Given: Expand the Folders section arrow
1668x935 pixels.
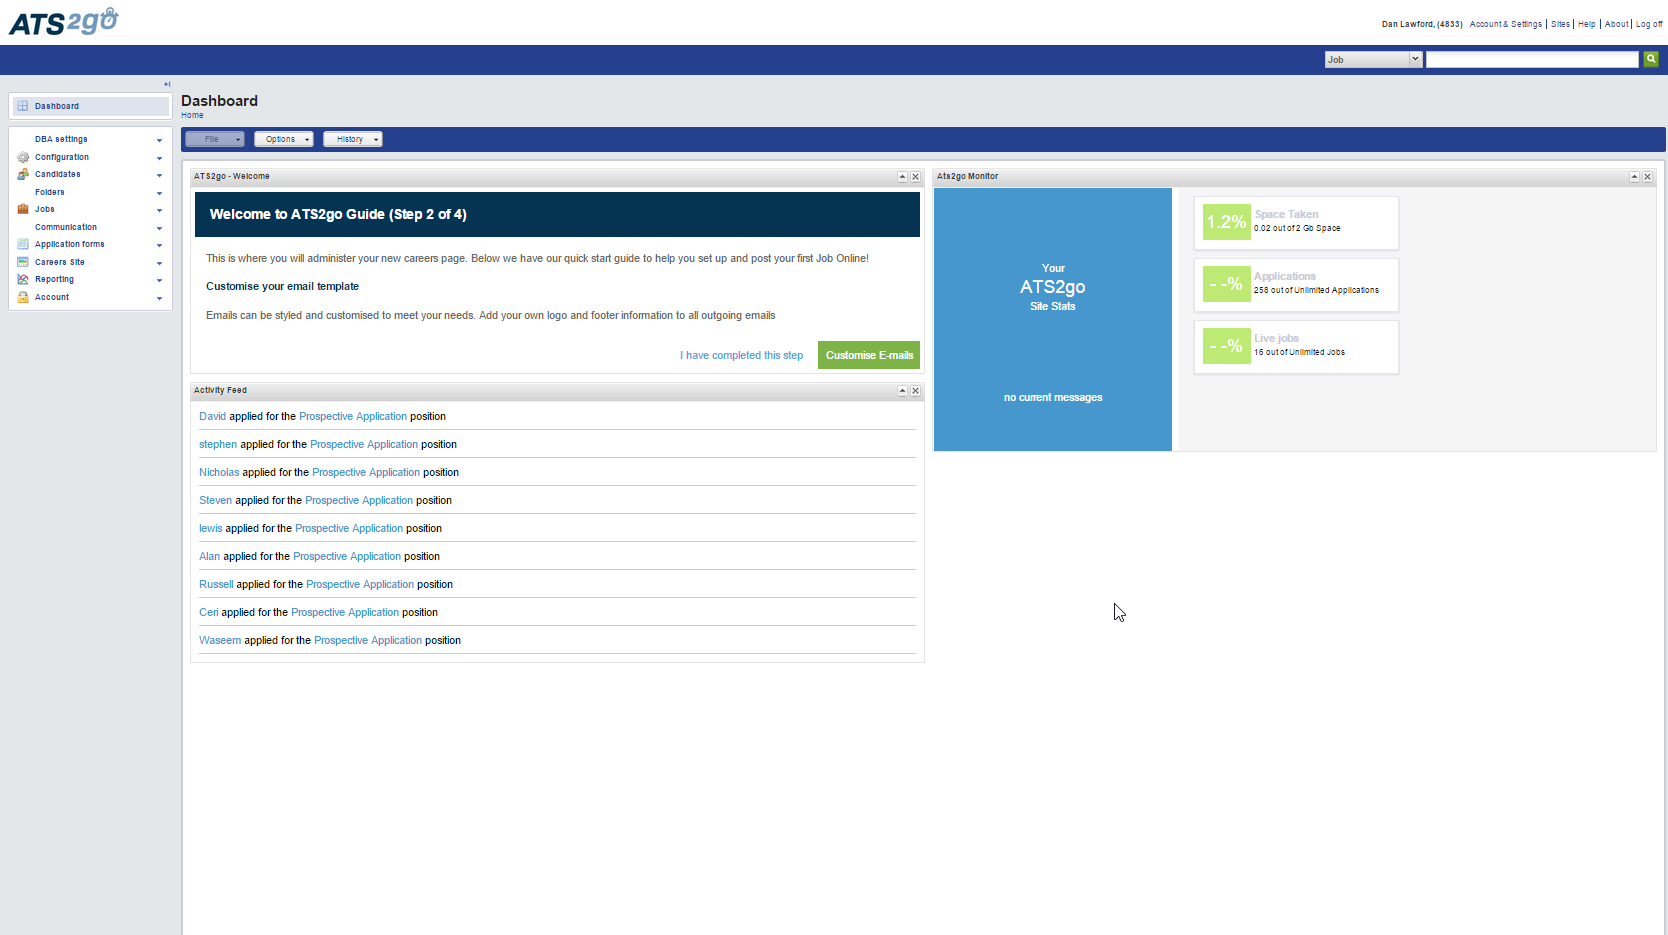Looking at the screenshot, I should click(159, 193).
